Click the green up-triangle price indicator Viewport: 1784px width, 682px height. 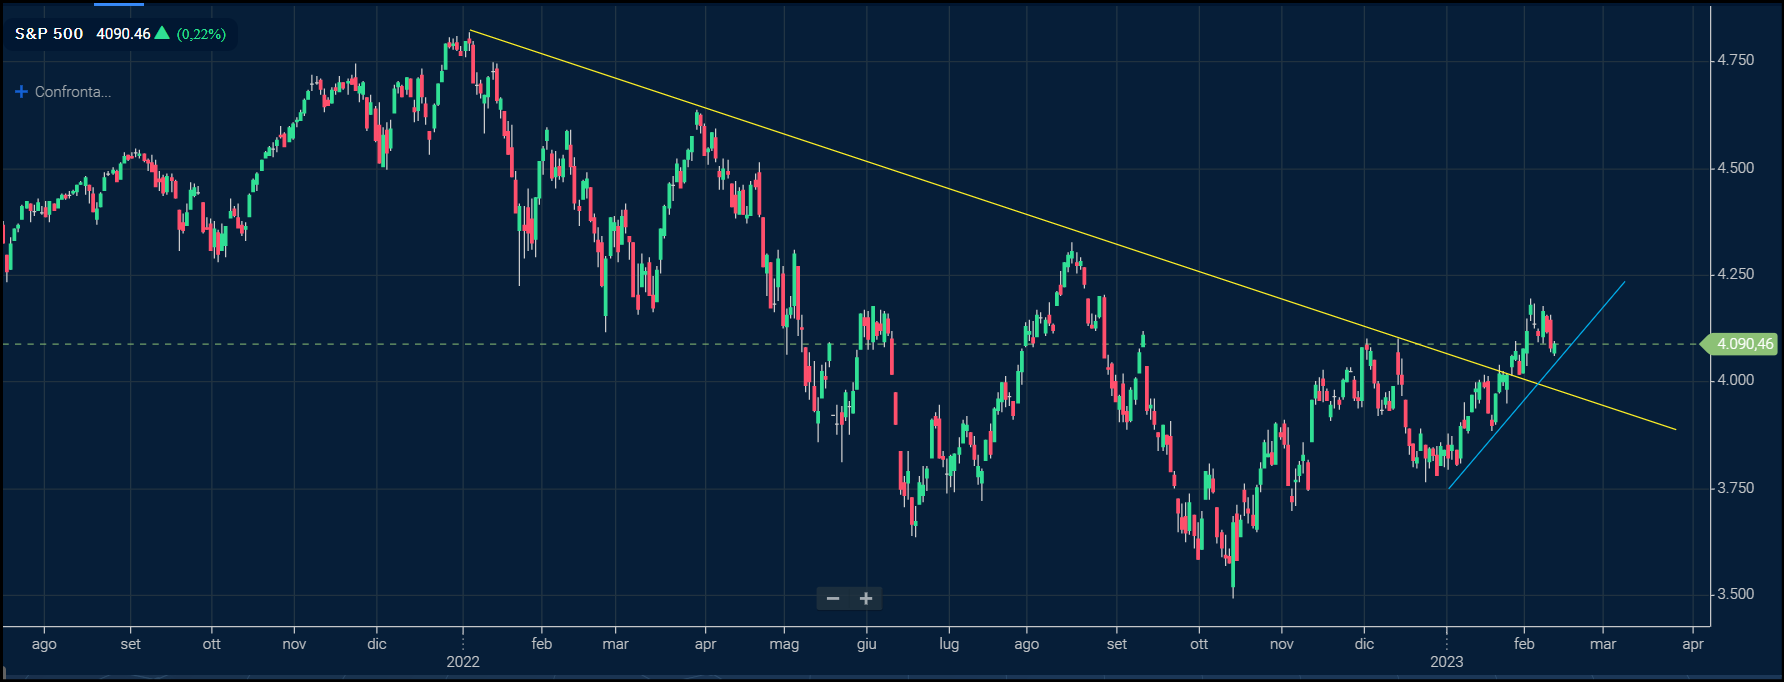162,33
